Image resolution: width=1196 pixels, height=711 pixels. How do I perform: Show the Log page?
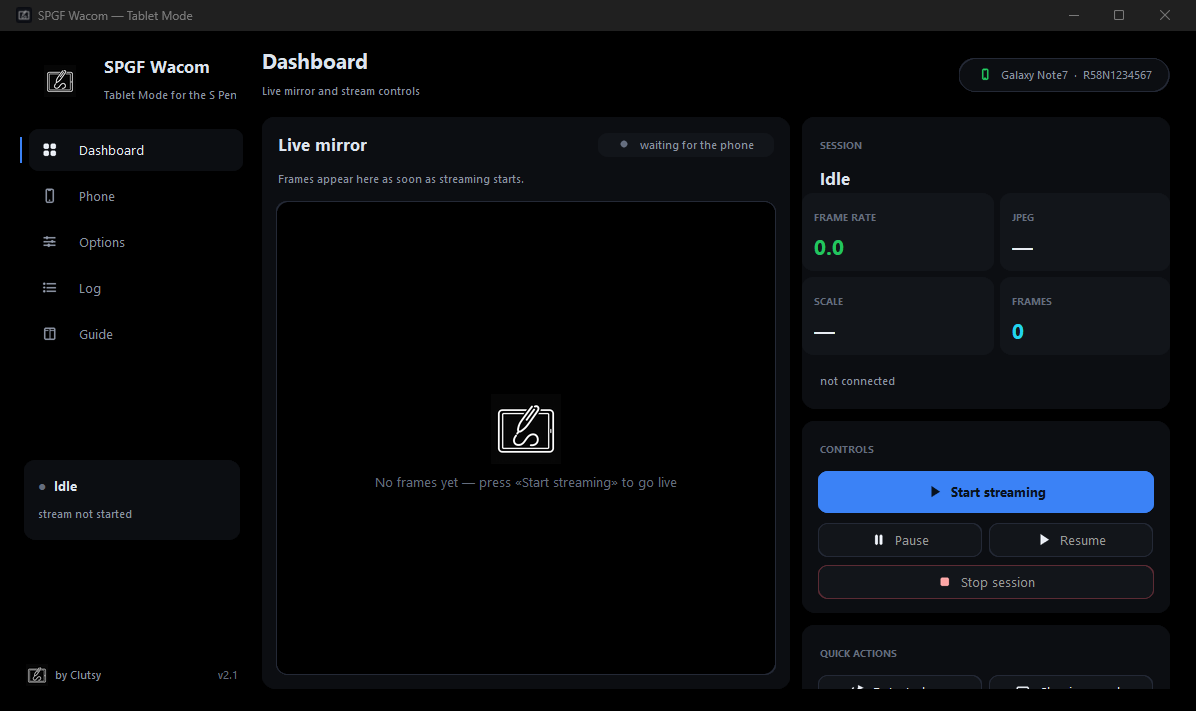(x=136, y=288)
